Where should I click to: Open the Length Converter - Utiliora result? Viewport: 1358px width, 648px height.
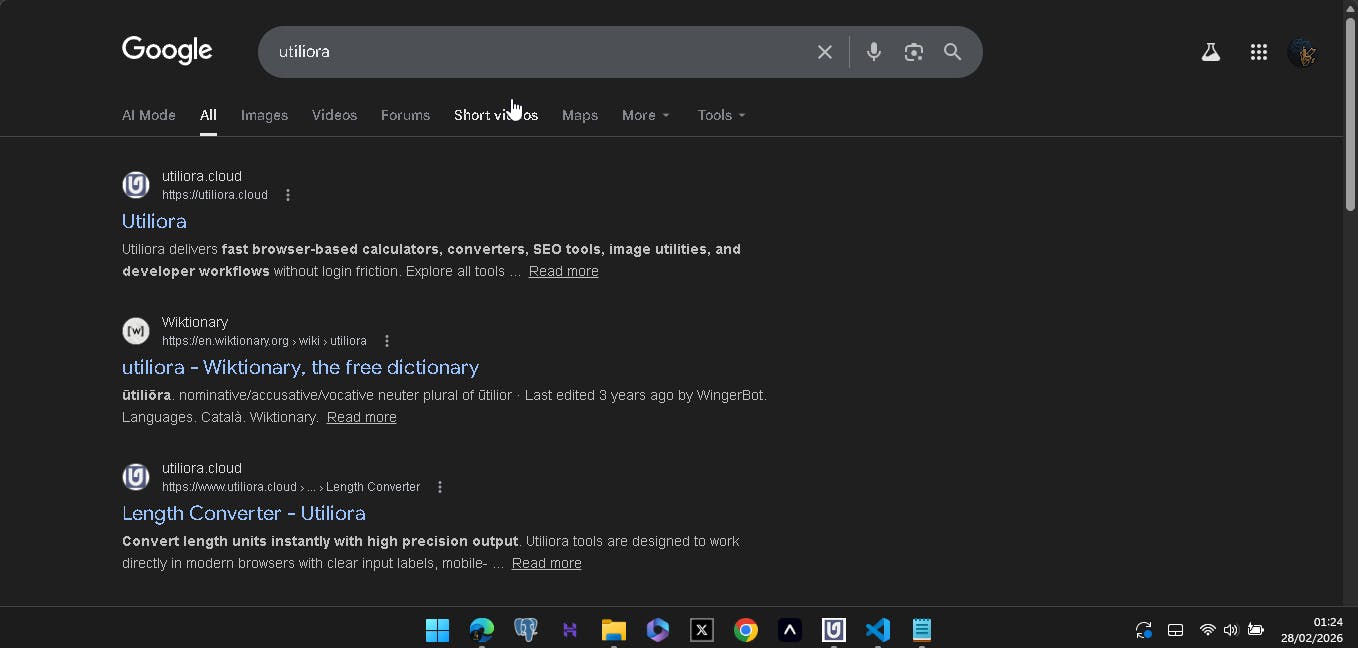[x=244, y=513]
